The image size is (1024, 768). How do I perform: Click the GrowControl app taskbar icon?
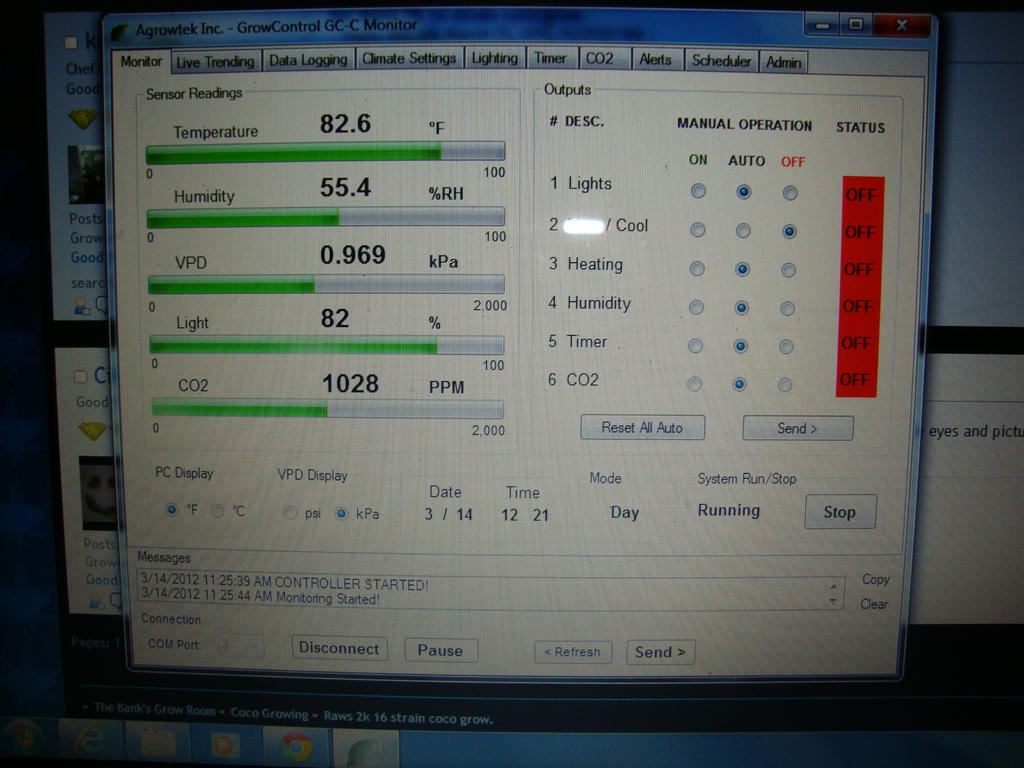click(366, 749)
